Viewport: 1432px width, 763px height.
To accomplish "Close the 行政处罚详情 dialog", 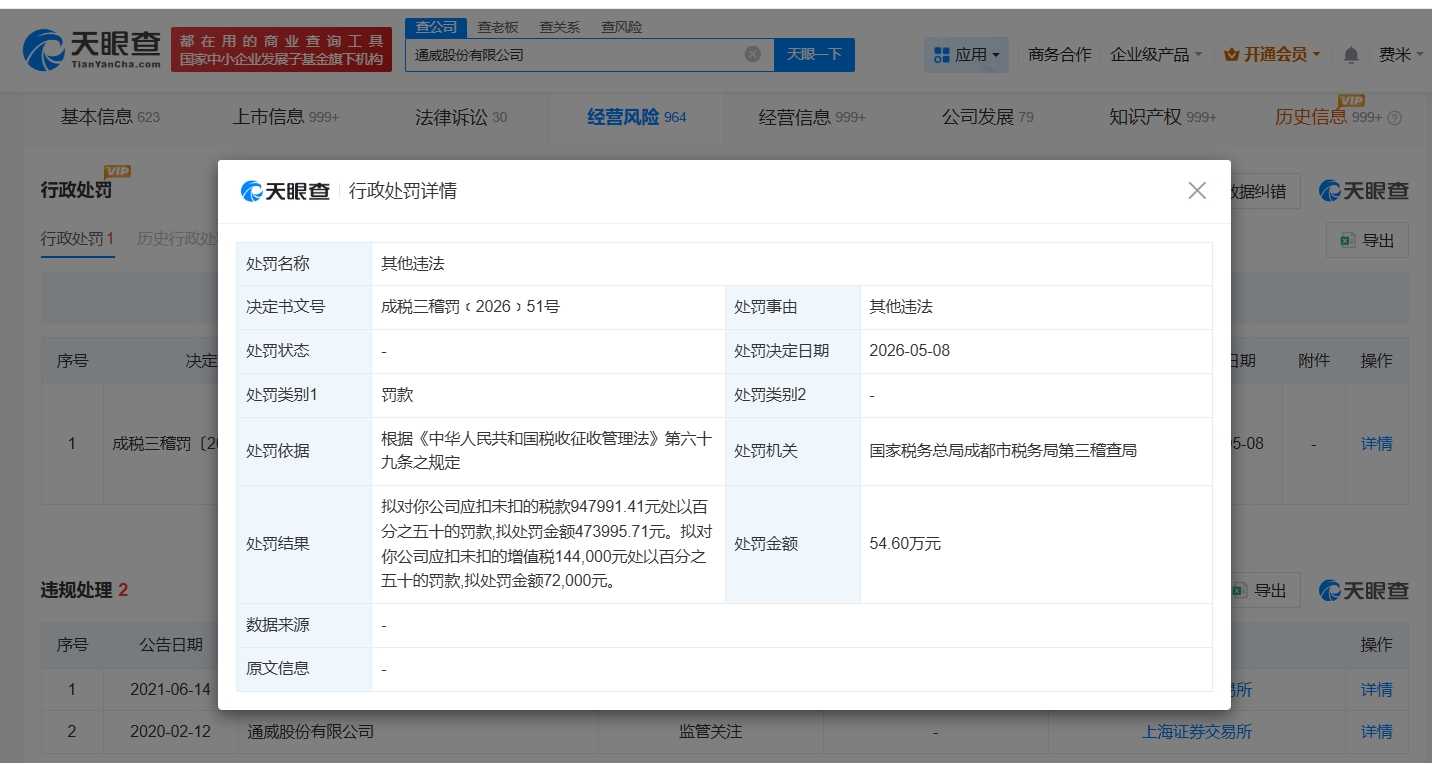I will [1197, 190].
